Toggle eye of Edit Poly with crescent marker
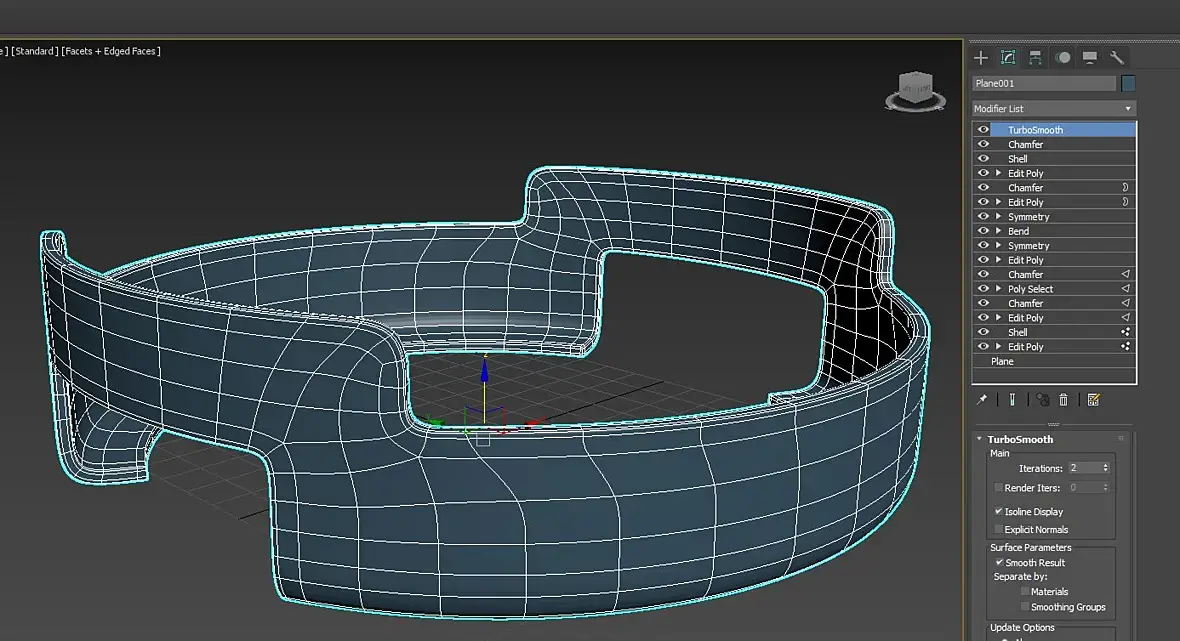 pos(983,202)
